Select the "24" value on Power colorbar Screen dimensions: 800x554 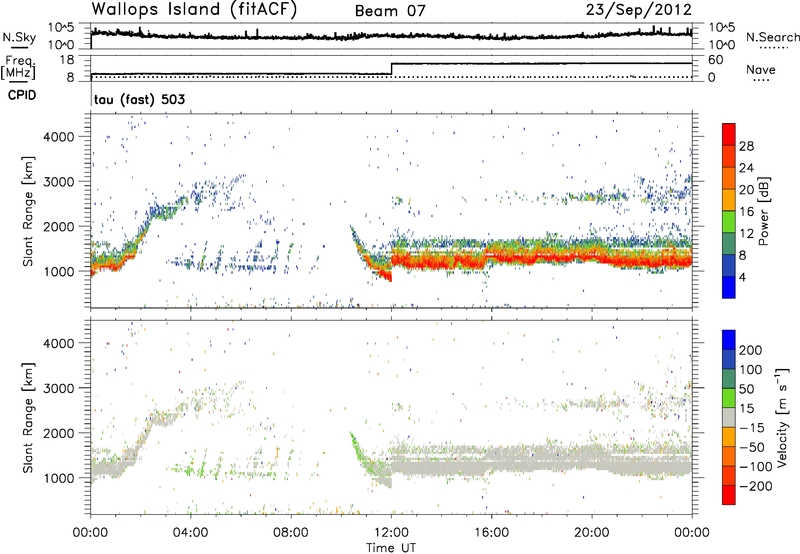click(746, 168)
